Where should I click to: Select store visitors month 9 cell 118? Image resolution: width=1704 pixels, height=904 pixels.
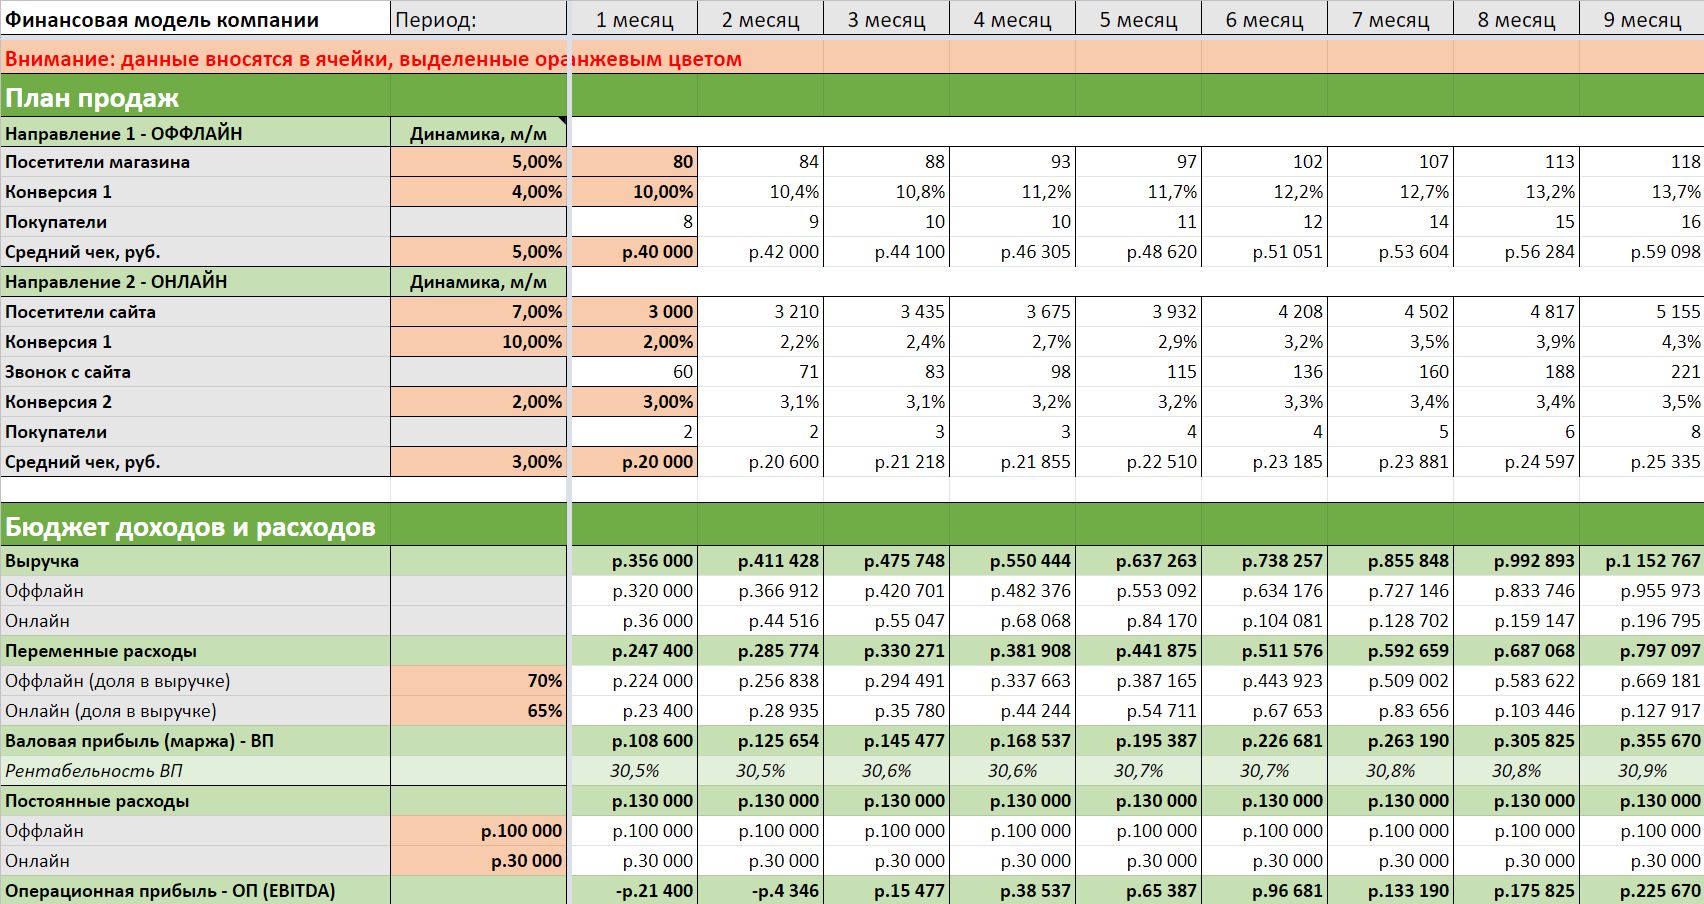pyautogui.click(x=1642, y=162)
